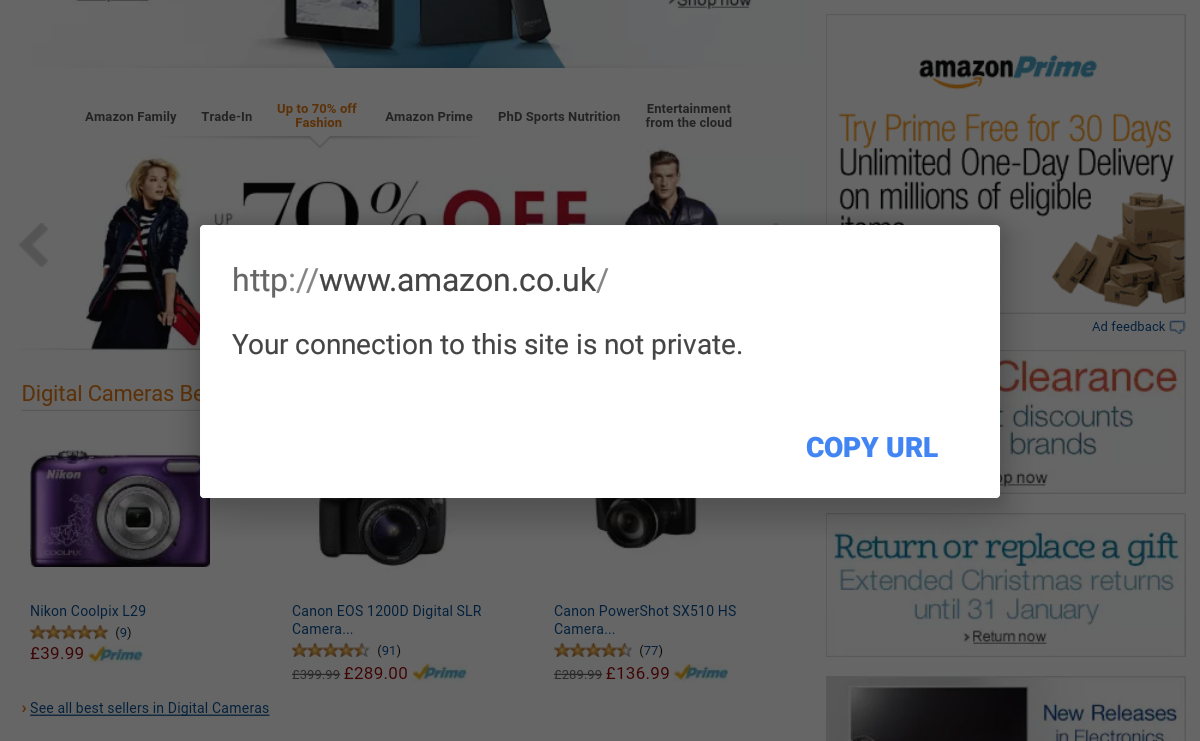Viewport: 1200px width, 741px height.
Task: Select the Amazon Family tab
Action: tap(130, 117)
